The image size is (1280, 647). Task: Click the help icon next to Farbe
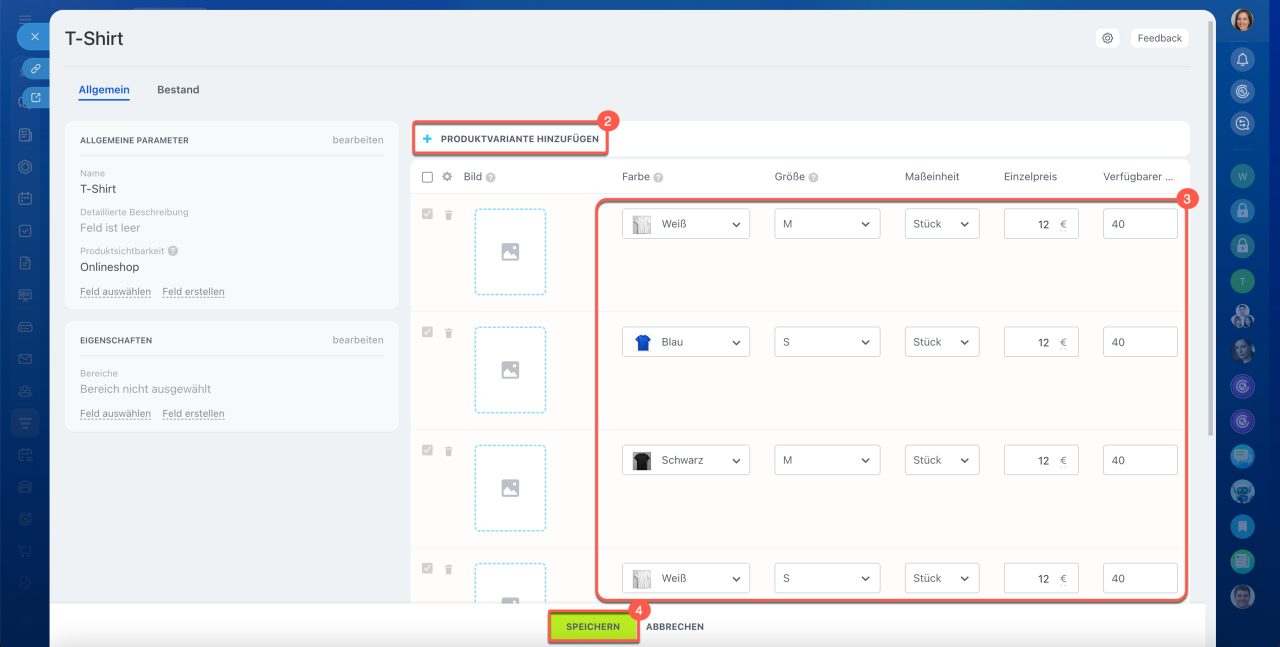point(659,178)
